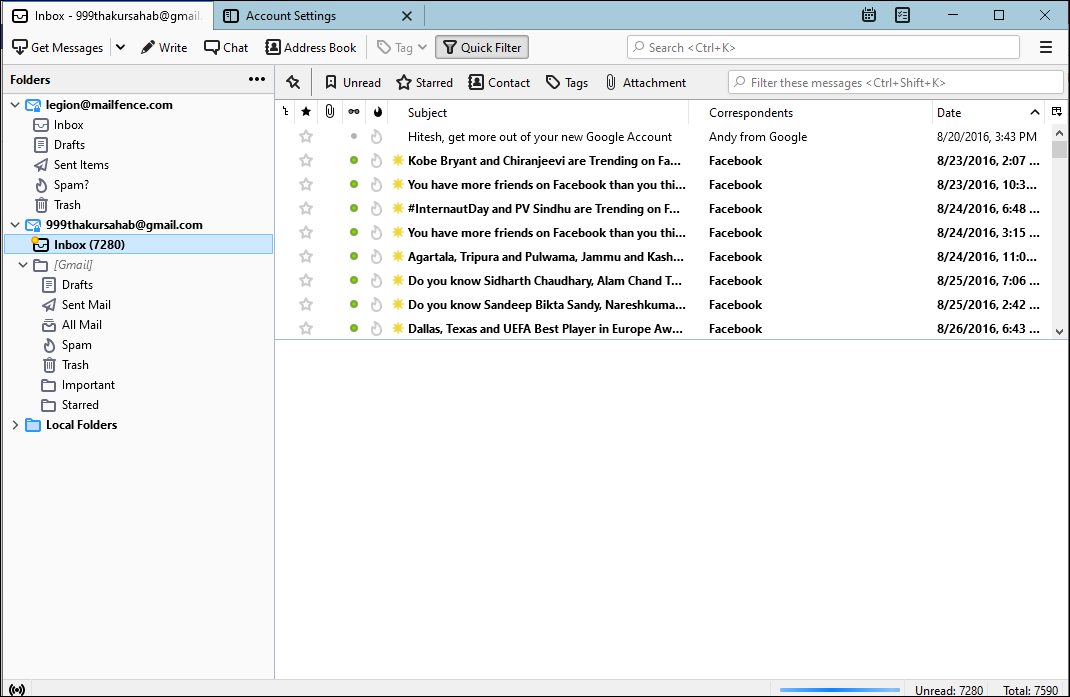Filter messages with Attachment

[645, 83]
